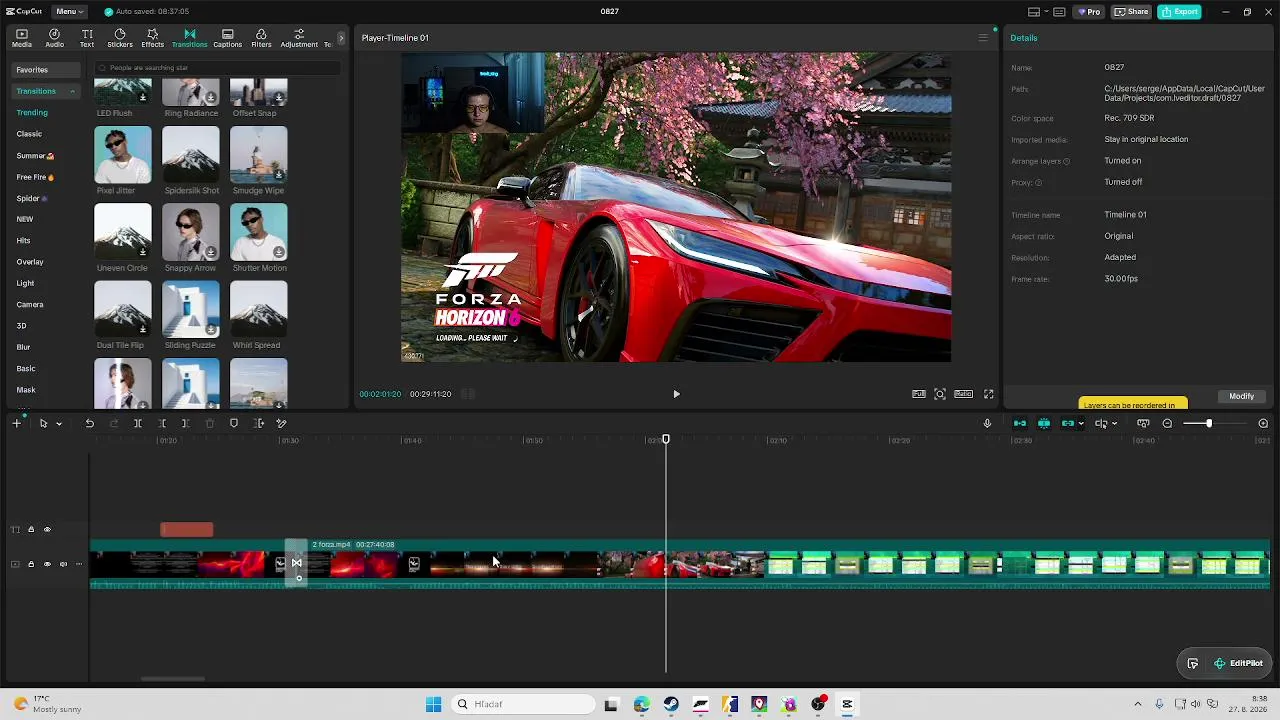1280x720 pixels.
Task: Open more options for the main video track
Action: coord(79,564)
